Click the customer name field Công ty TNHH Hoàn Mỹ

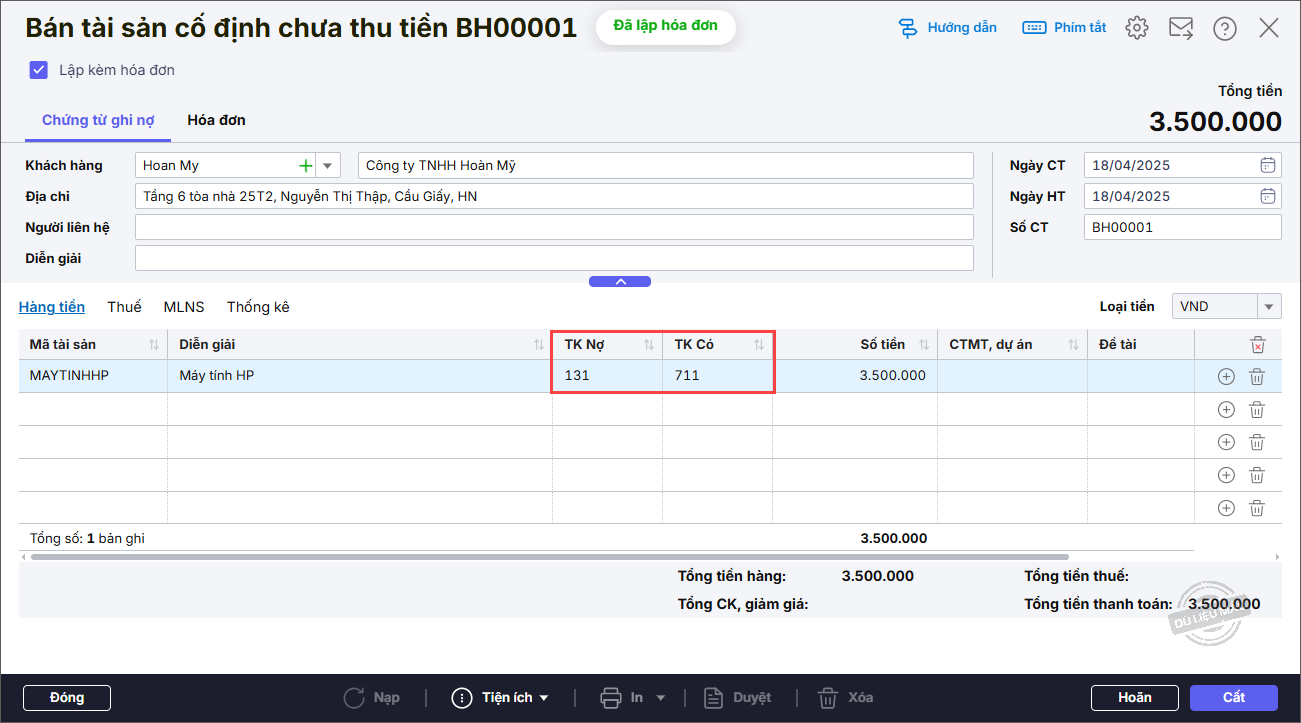point(666,165)
